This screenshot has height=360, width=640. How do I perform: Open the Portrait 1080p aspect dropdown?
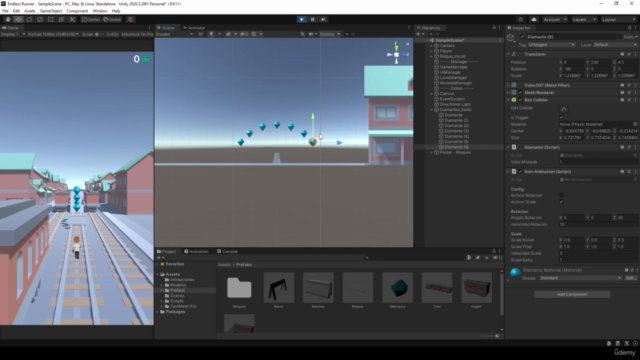[x=53, y=34]
